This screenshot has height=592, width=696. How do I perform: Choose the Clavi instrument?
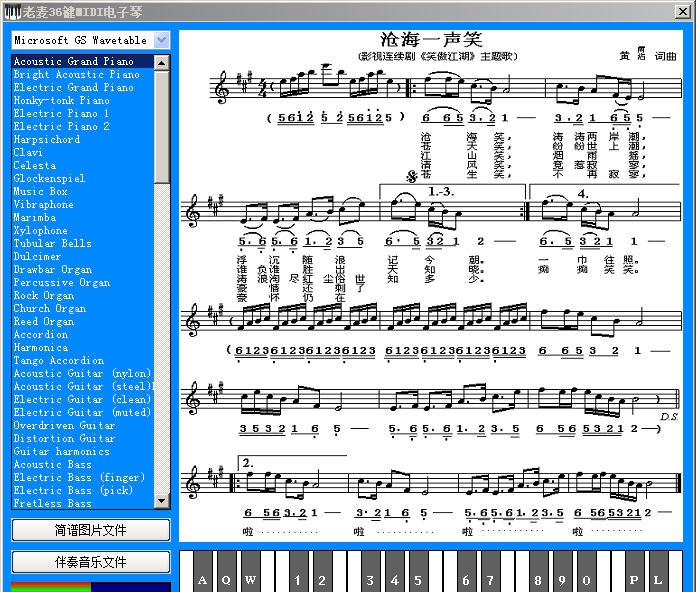point(83,152)
